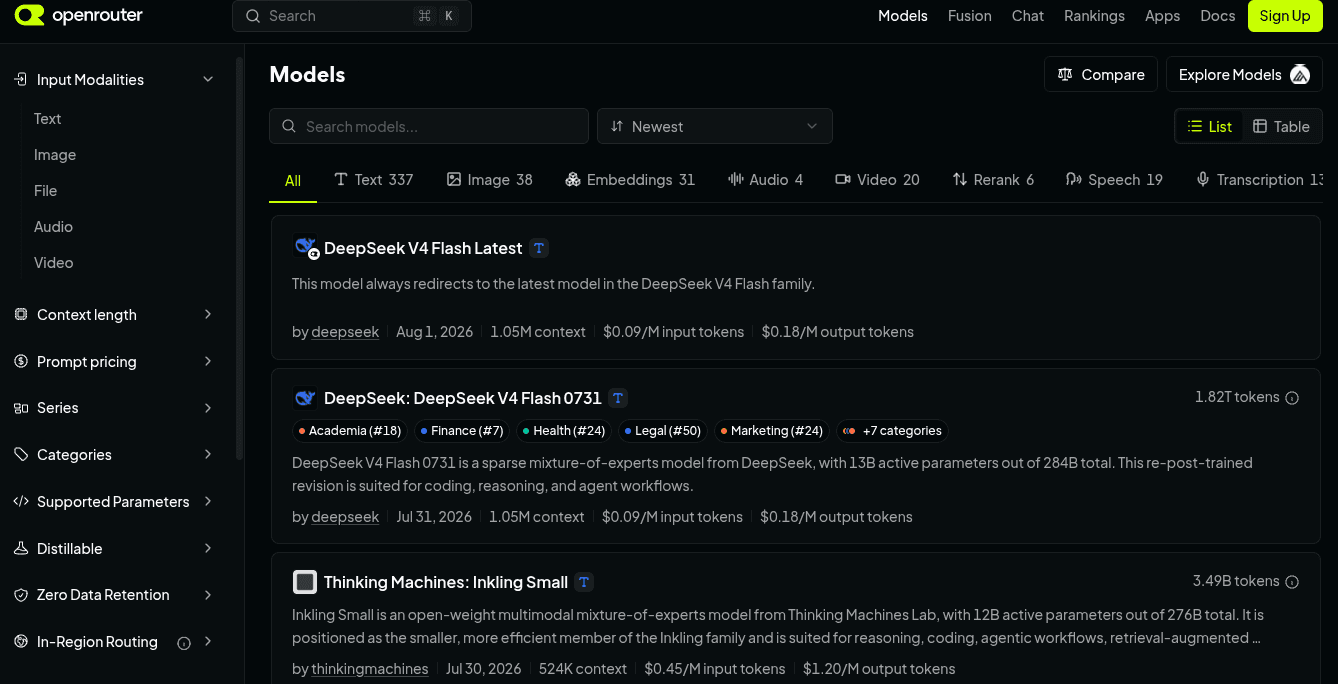The height and width of the screenshot is (684, 1338).
Task: Click the Context length chip icon
Action: coord(21,314)
